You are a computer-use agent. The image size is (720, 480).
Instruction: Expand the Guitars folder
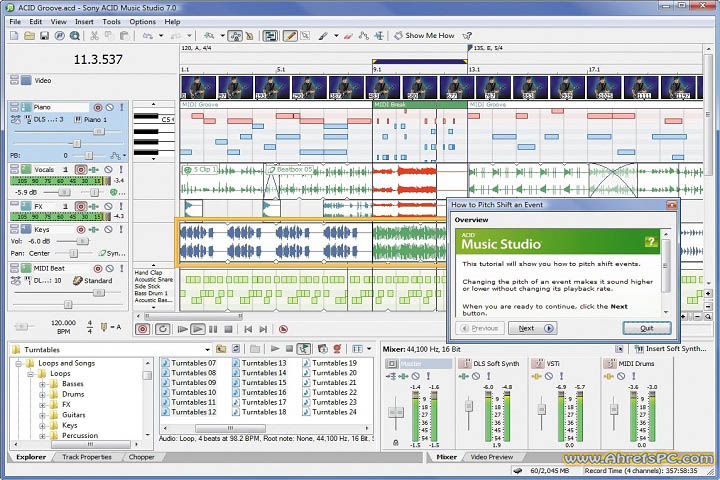[x=42, y=415]
